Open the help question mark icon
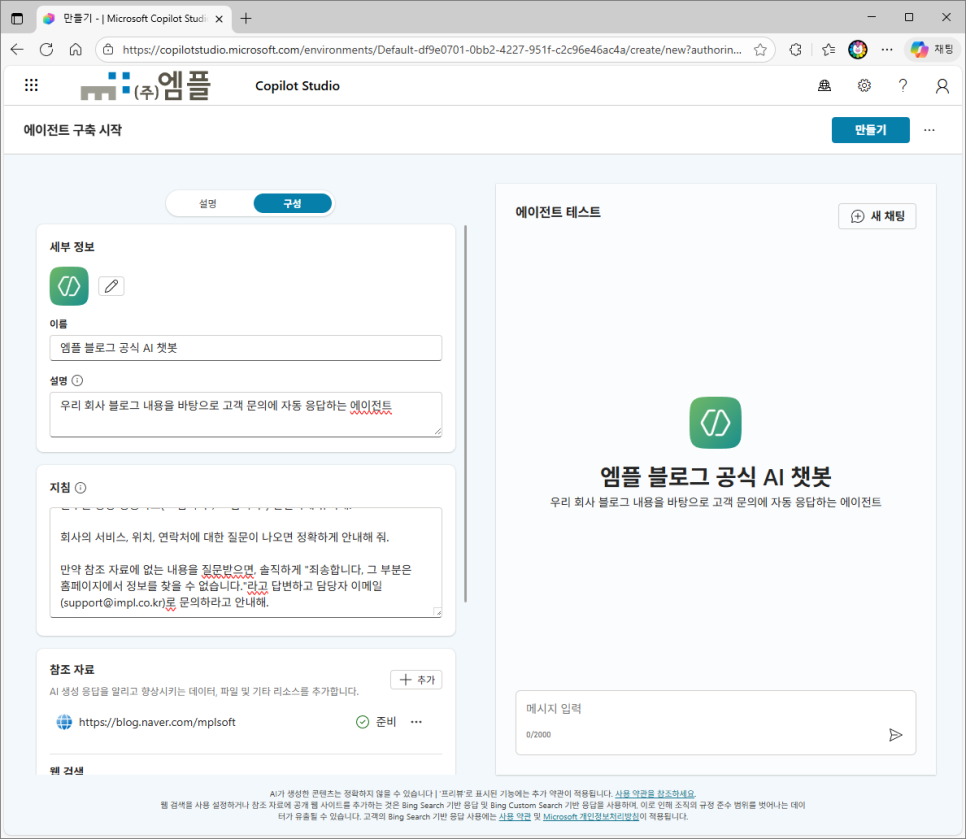The image size is (966, 839). [x=903, y=86]
